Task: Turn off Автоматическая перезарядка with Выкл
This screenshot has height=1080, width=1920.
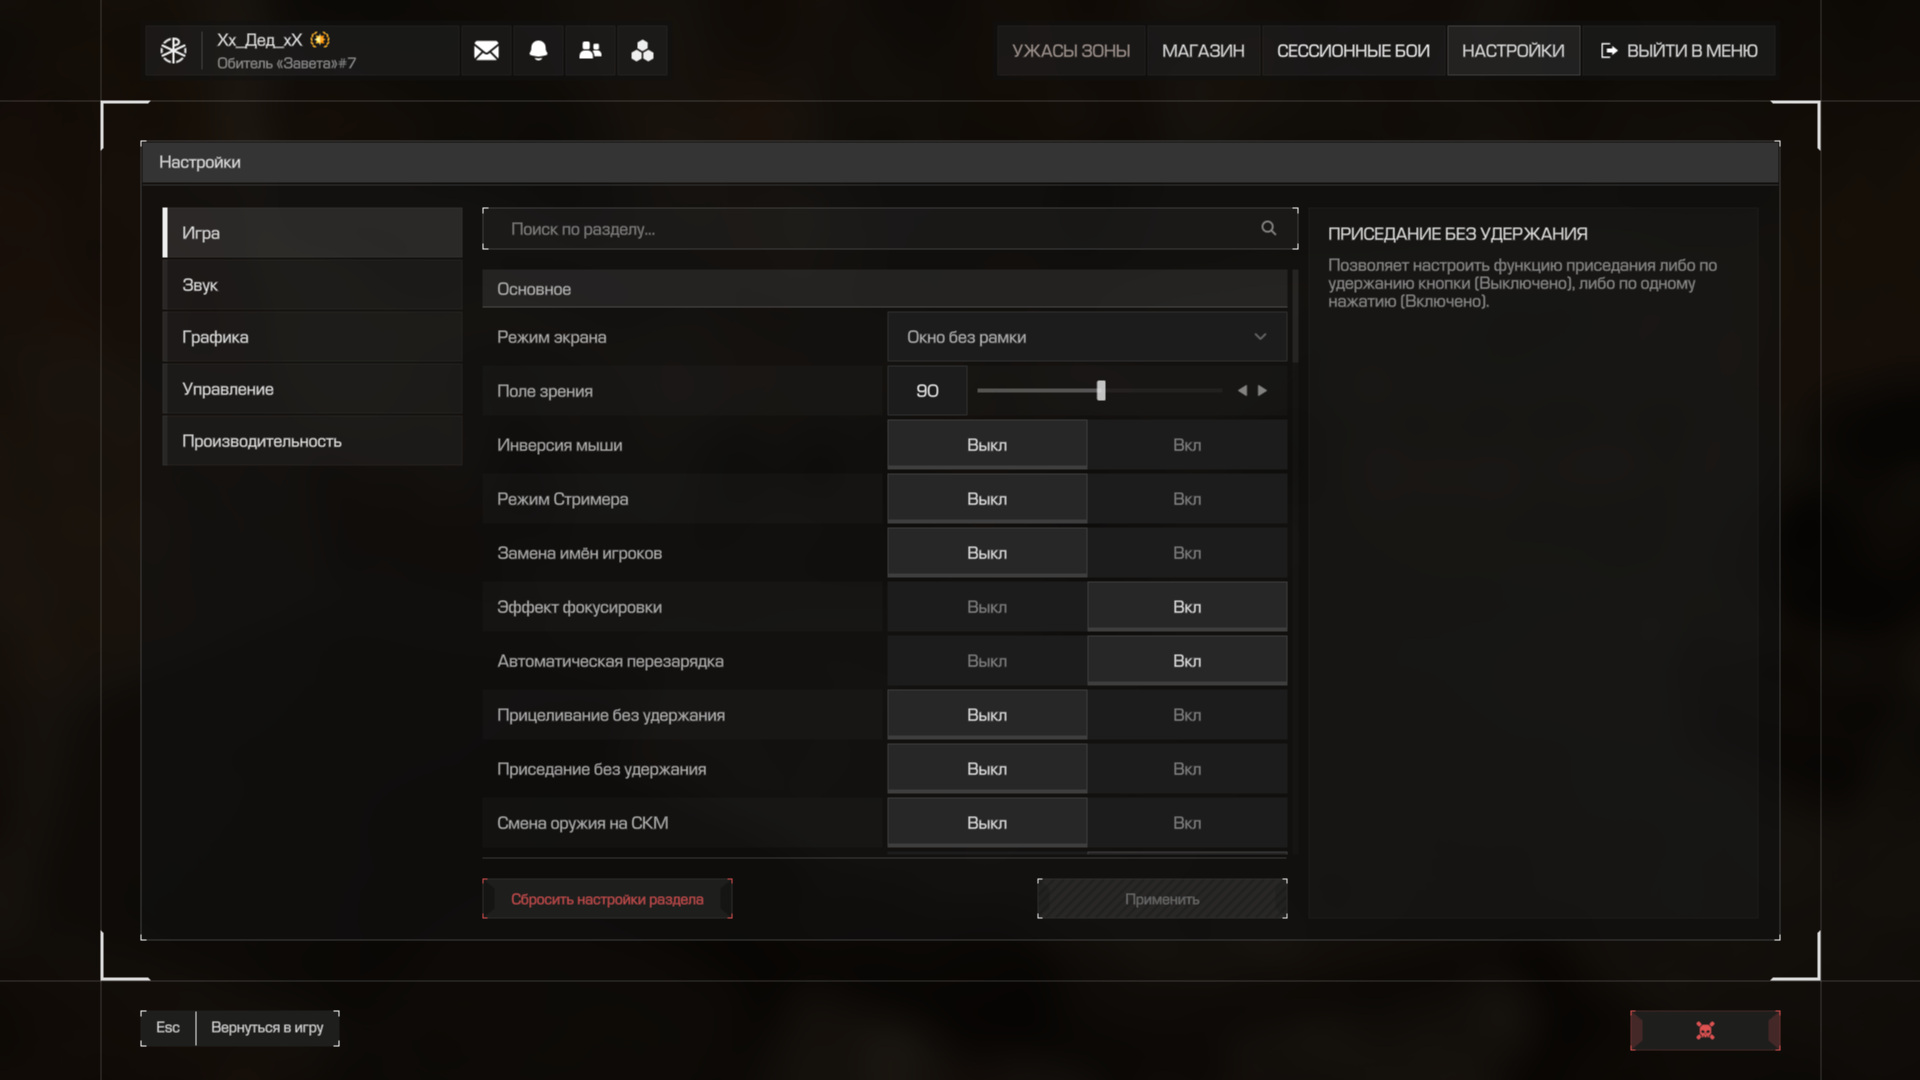Action: coord(986,661)
